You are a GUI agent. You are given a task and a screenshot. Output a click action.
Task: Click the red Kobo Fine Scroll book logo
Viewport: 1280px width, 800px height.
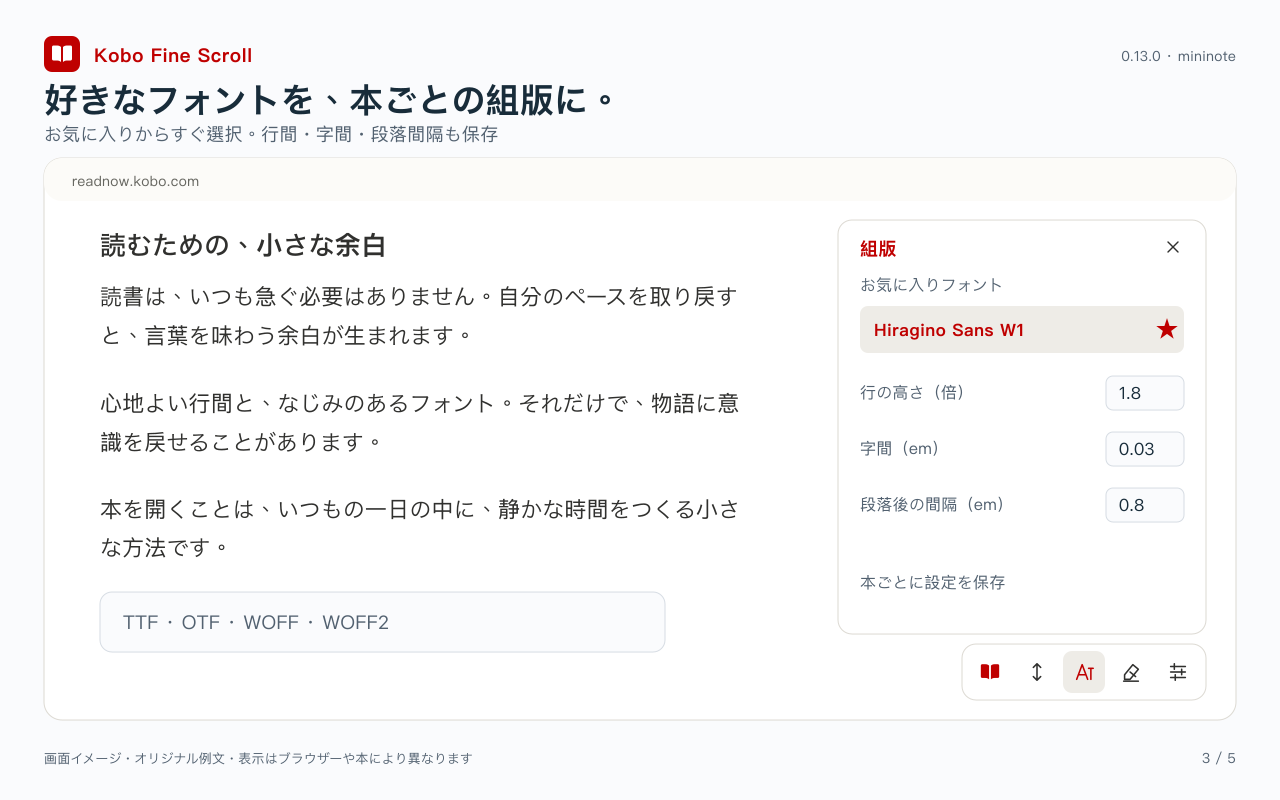pyautogui.click(x=62, y=54)
